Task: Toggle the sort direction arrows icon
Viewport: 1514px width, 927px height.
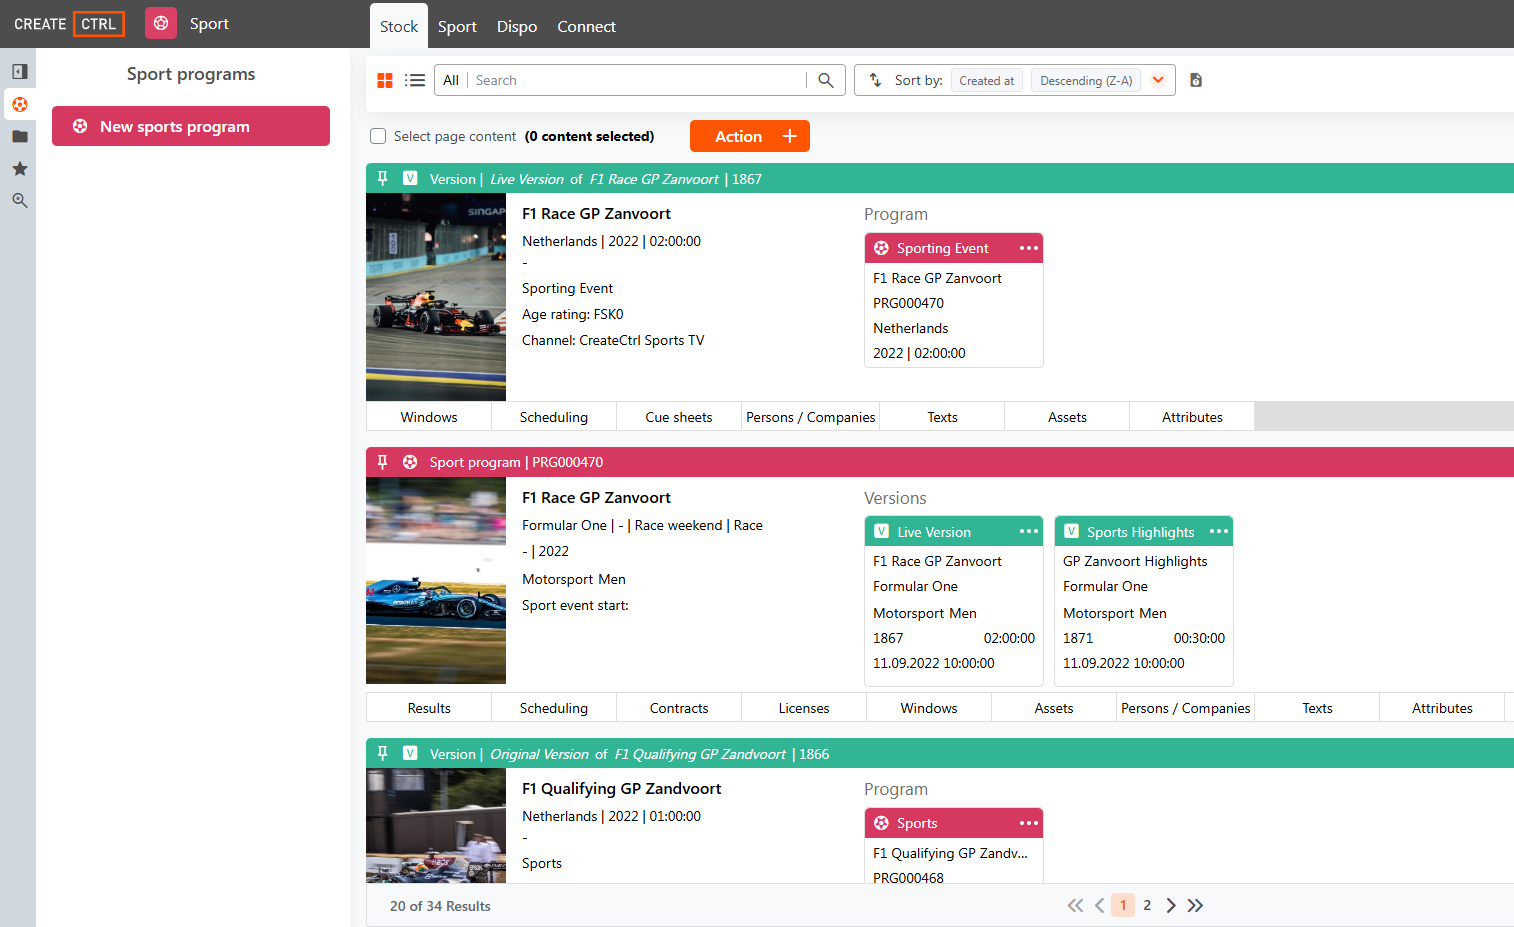Action: pos(875,80)
